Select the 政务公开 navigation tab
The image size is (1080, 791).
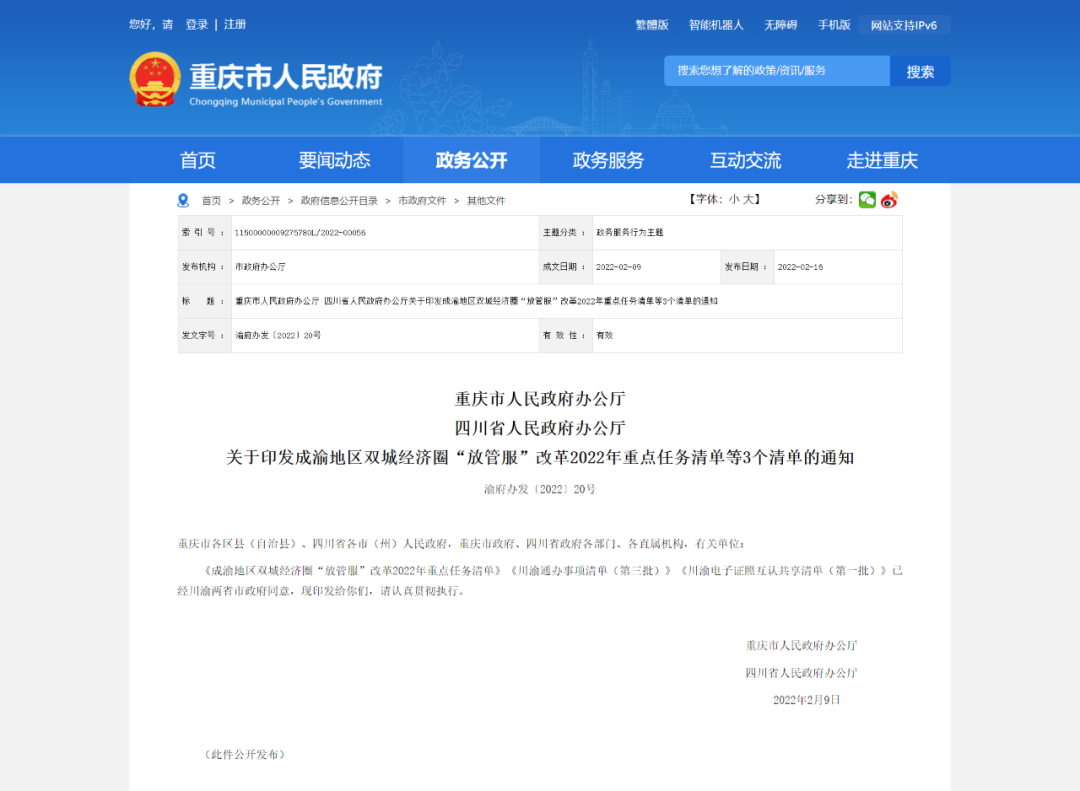471,161
